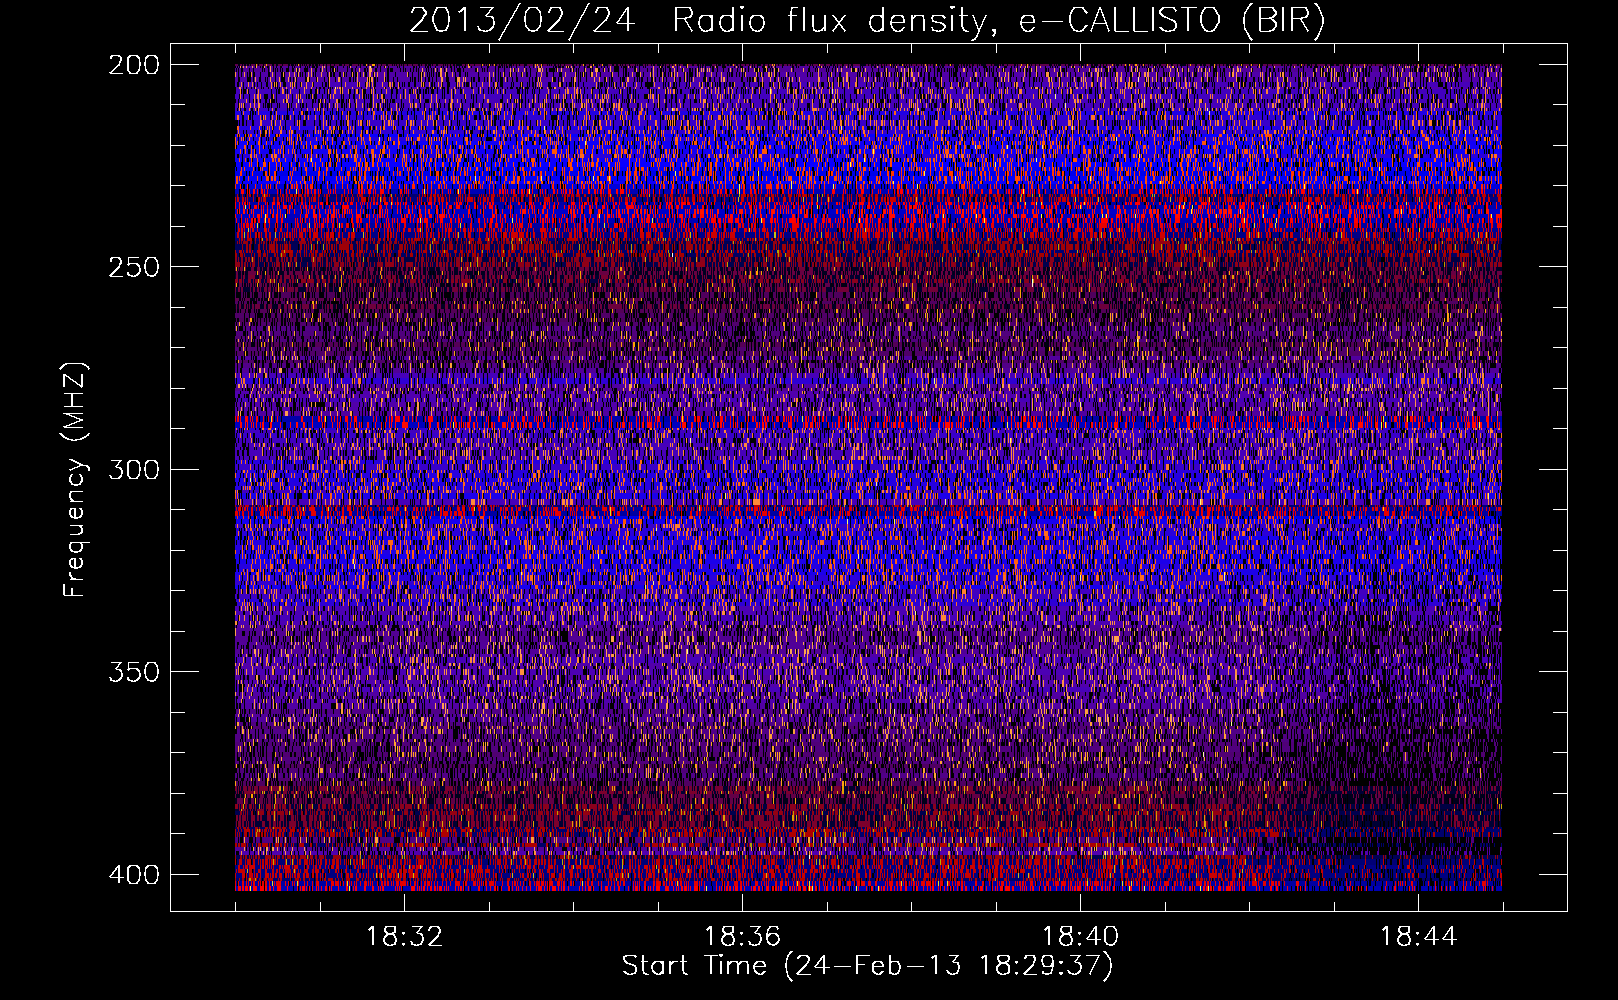Screen dimensions: 1618x1000
Task: Click the 18:44 time tick label
Action: pyautogui.click(x=1418, y=937)
